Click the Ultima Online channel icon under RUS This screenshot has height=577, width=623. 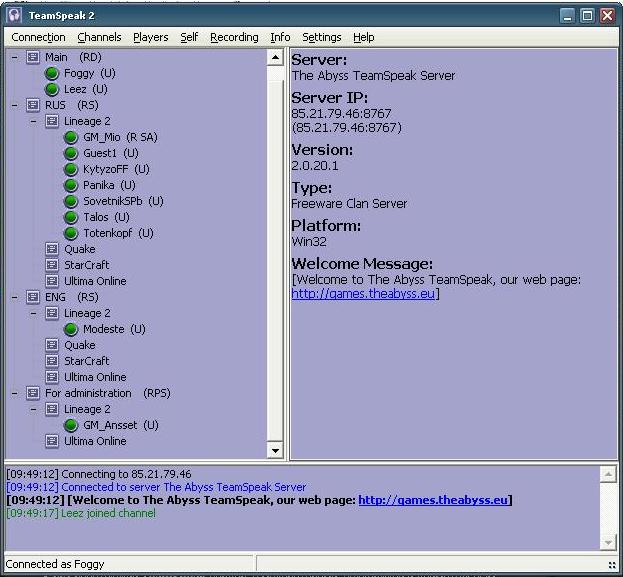pos(52,281)
